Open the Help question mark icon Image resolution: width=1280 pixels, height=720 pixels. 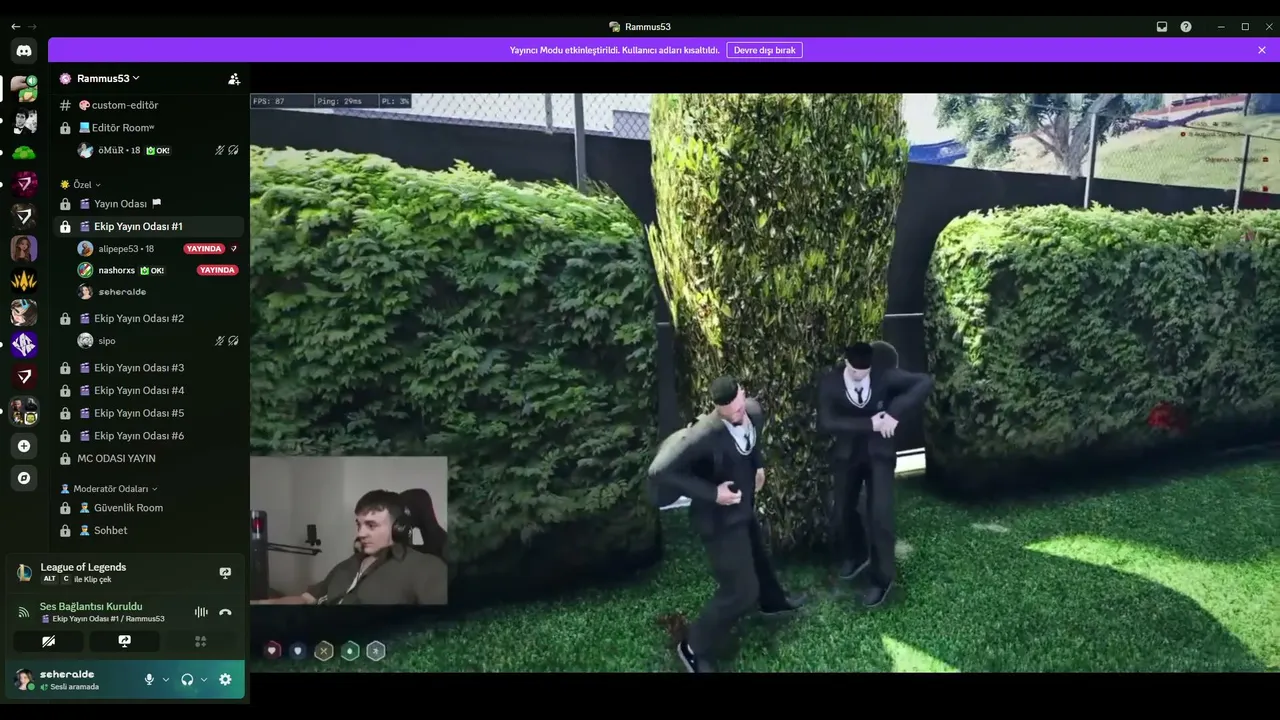click(x=1186, y=27)
